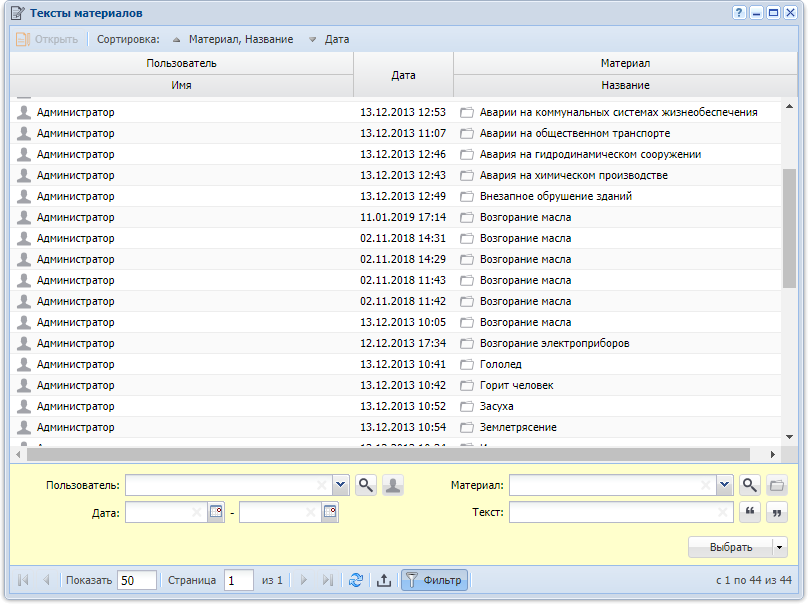Focus the Текст filter input

(x=621, y=512)
